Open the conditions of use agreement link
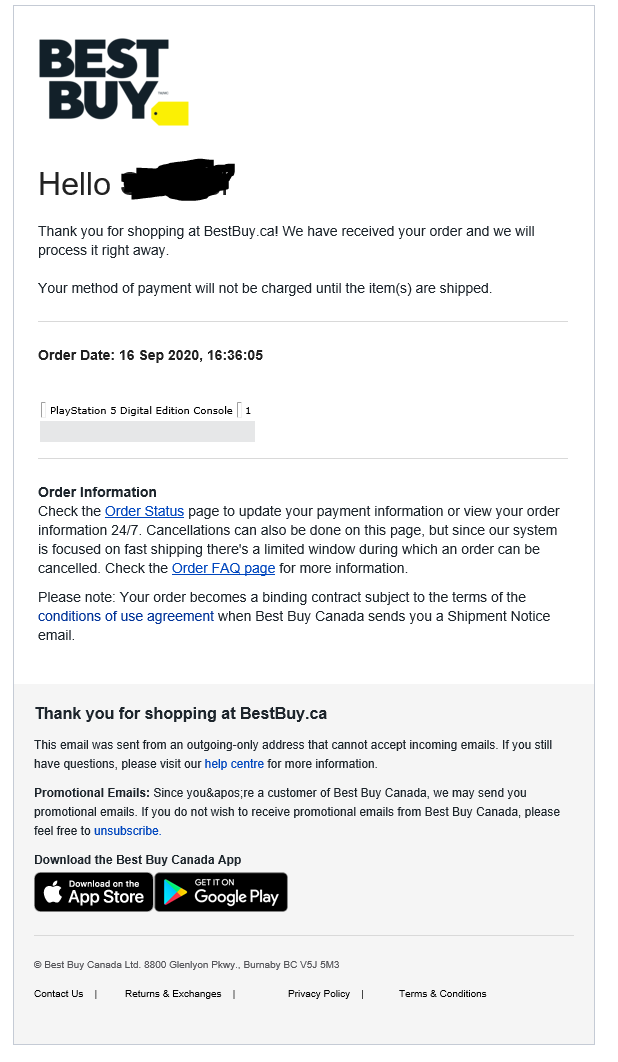618x1062 pixels. coord(126,616)
